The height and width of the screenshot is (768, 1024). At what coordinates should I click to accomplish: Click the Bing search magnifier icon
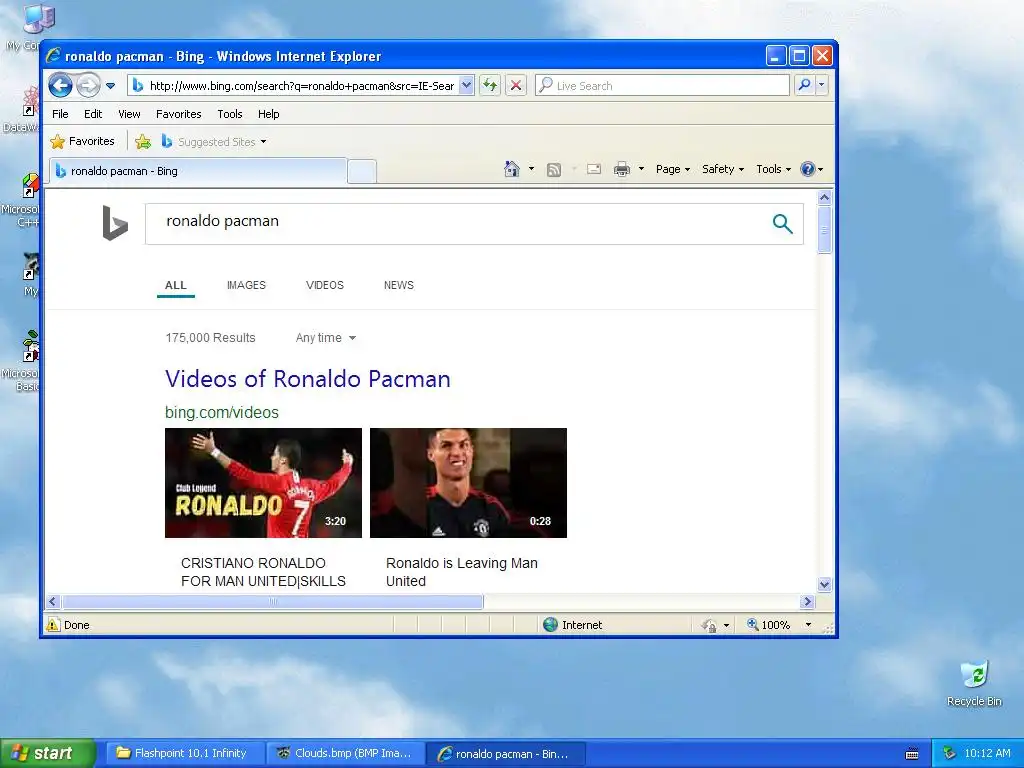click(x=782, y=223)
